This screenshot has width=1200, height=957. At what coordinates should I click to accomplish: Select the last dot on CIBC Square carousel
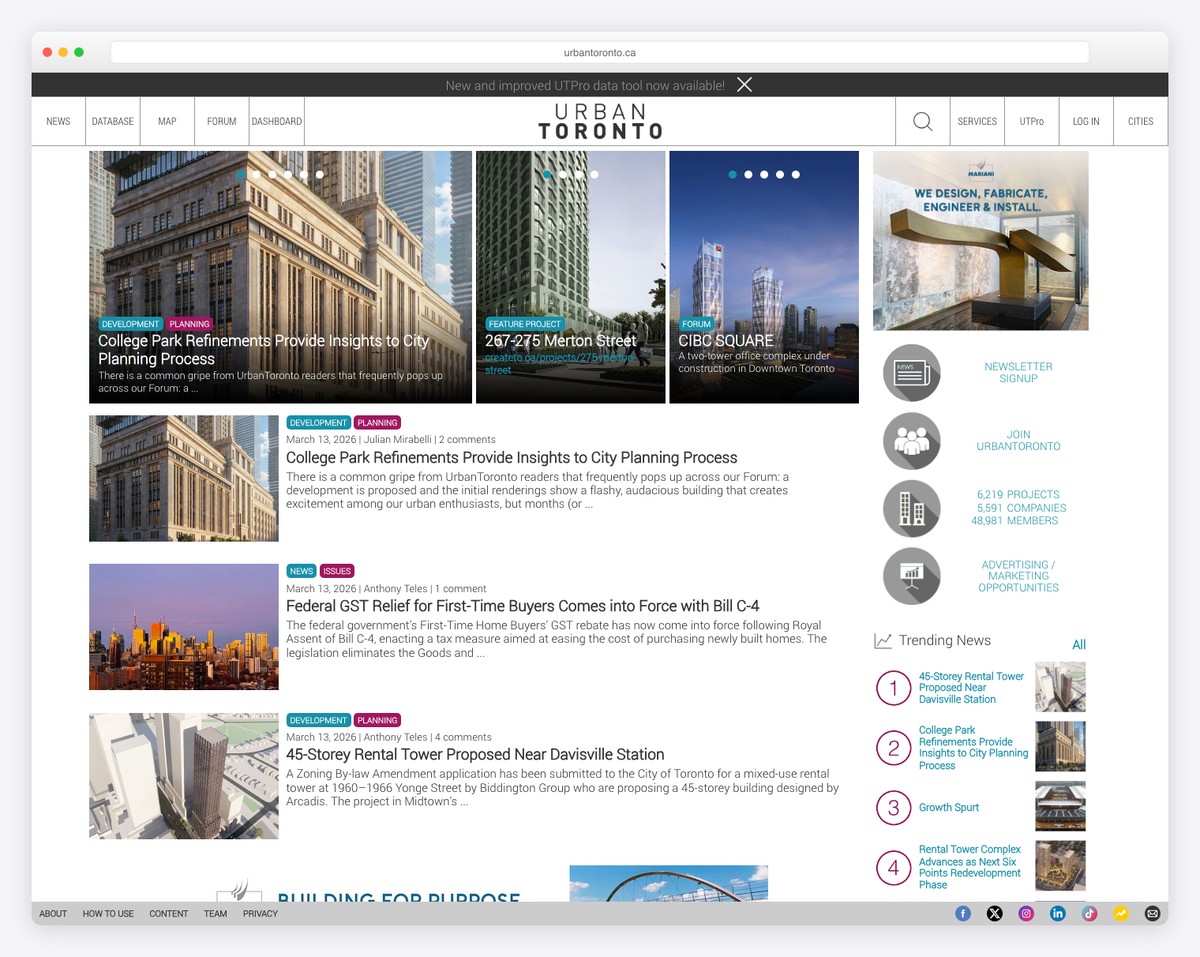(795, 174)
